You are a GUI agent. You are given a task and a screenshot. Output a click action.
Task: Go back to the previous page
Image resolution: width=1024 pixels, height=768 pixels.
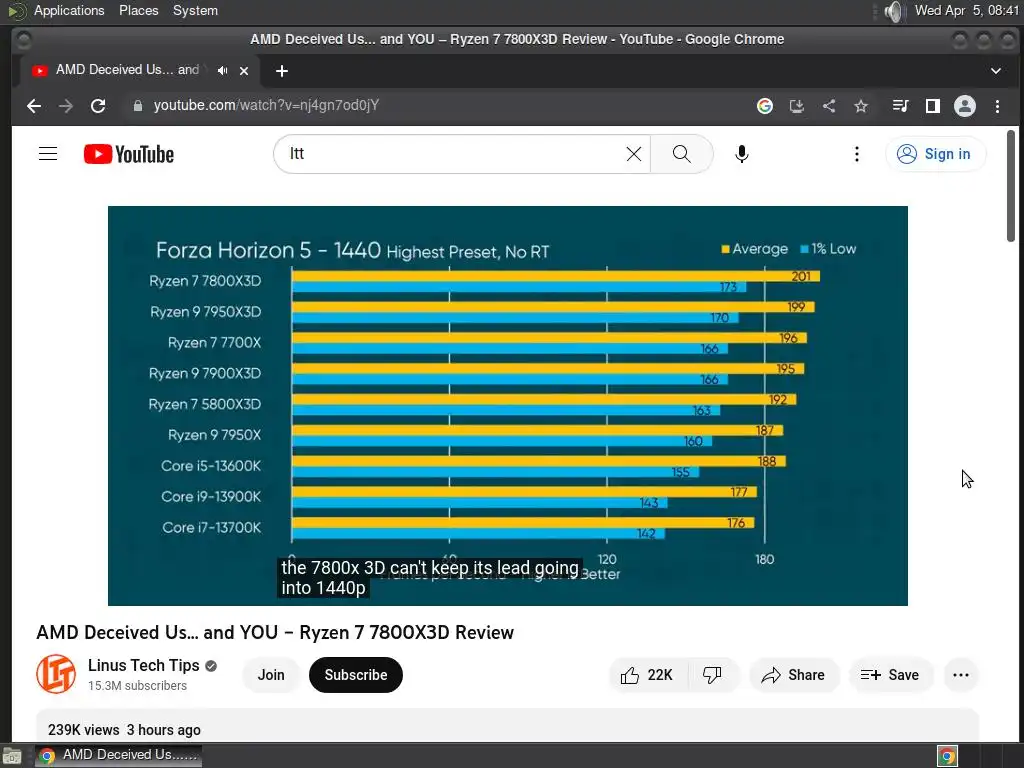click(34, 106)
